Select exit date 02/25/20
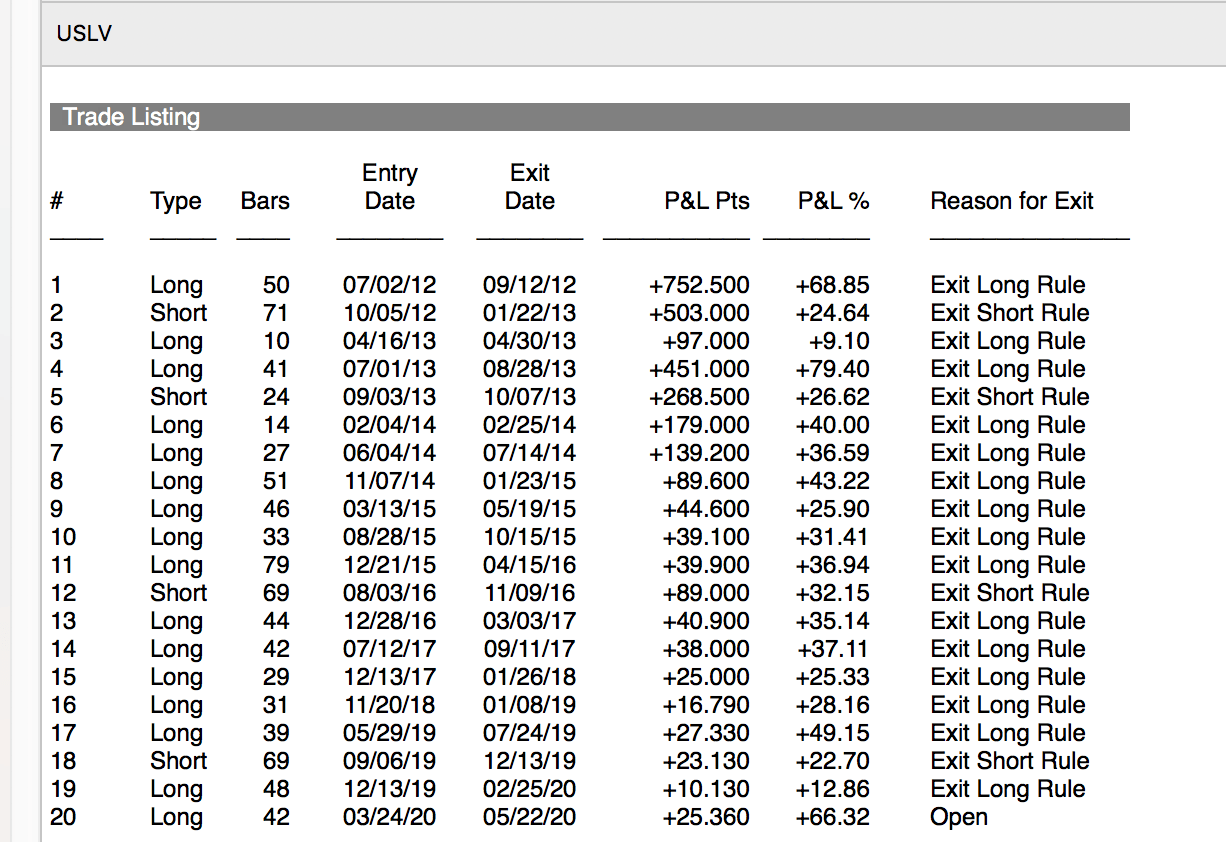 click(530, 789)
